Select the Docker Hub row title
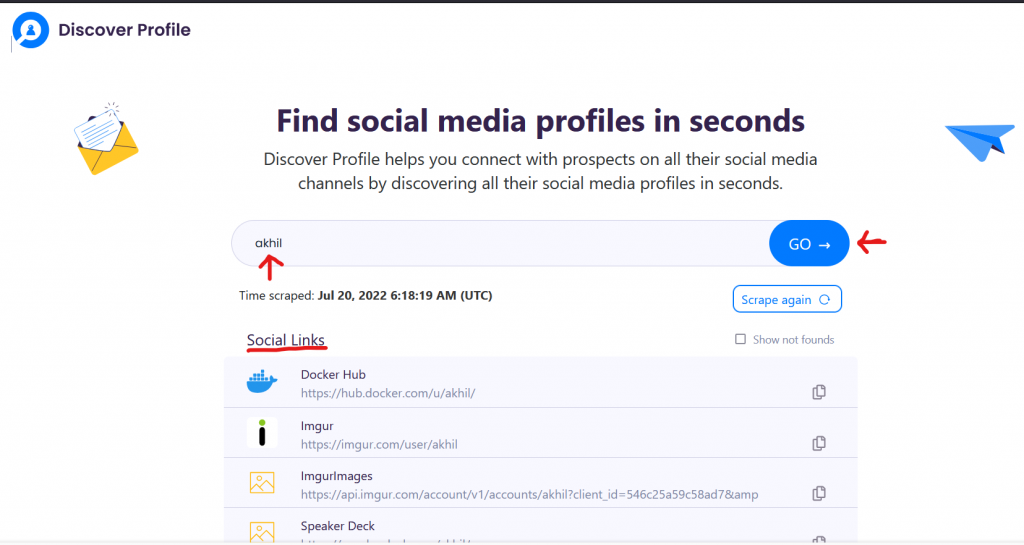 [333, 375]
